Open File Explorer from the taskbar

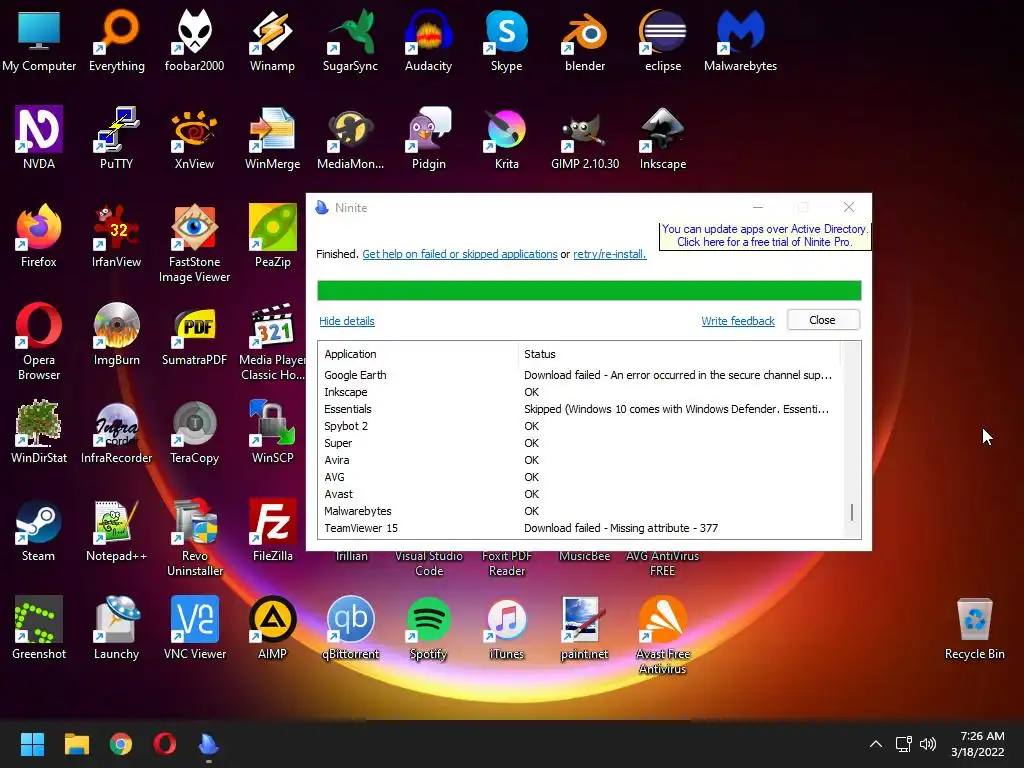coord(76,744)
